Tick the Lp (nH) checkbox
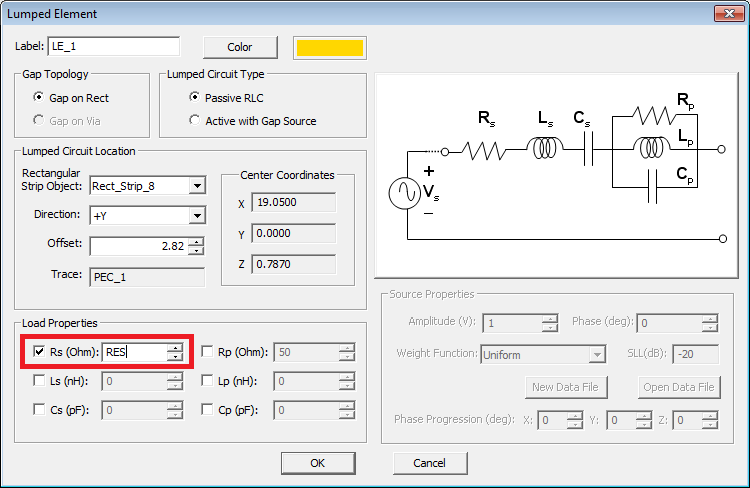Screen dimensions: 750x488 [207, 381]
